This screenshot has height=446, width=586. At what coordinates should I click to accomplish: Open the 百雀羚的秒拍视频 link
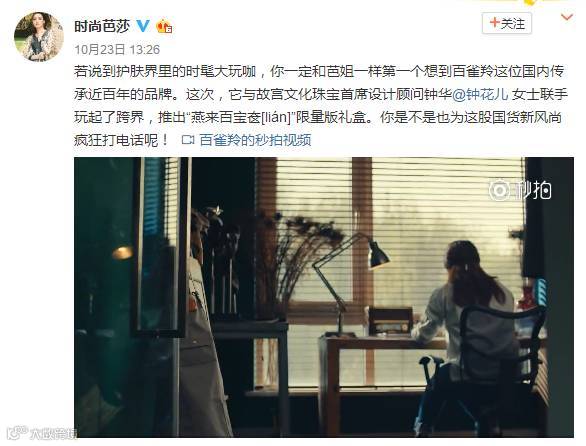click(255, 140)
